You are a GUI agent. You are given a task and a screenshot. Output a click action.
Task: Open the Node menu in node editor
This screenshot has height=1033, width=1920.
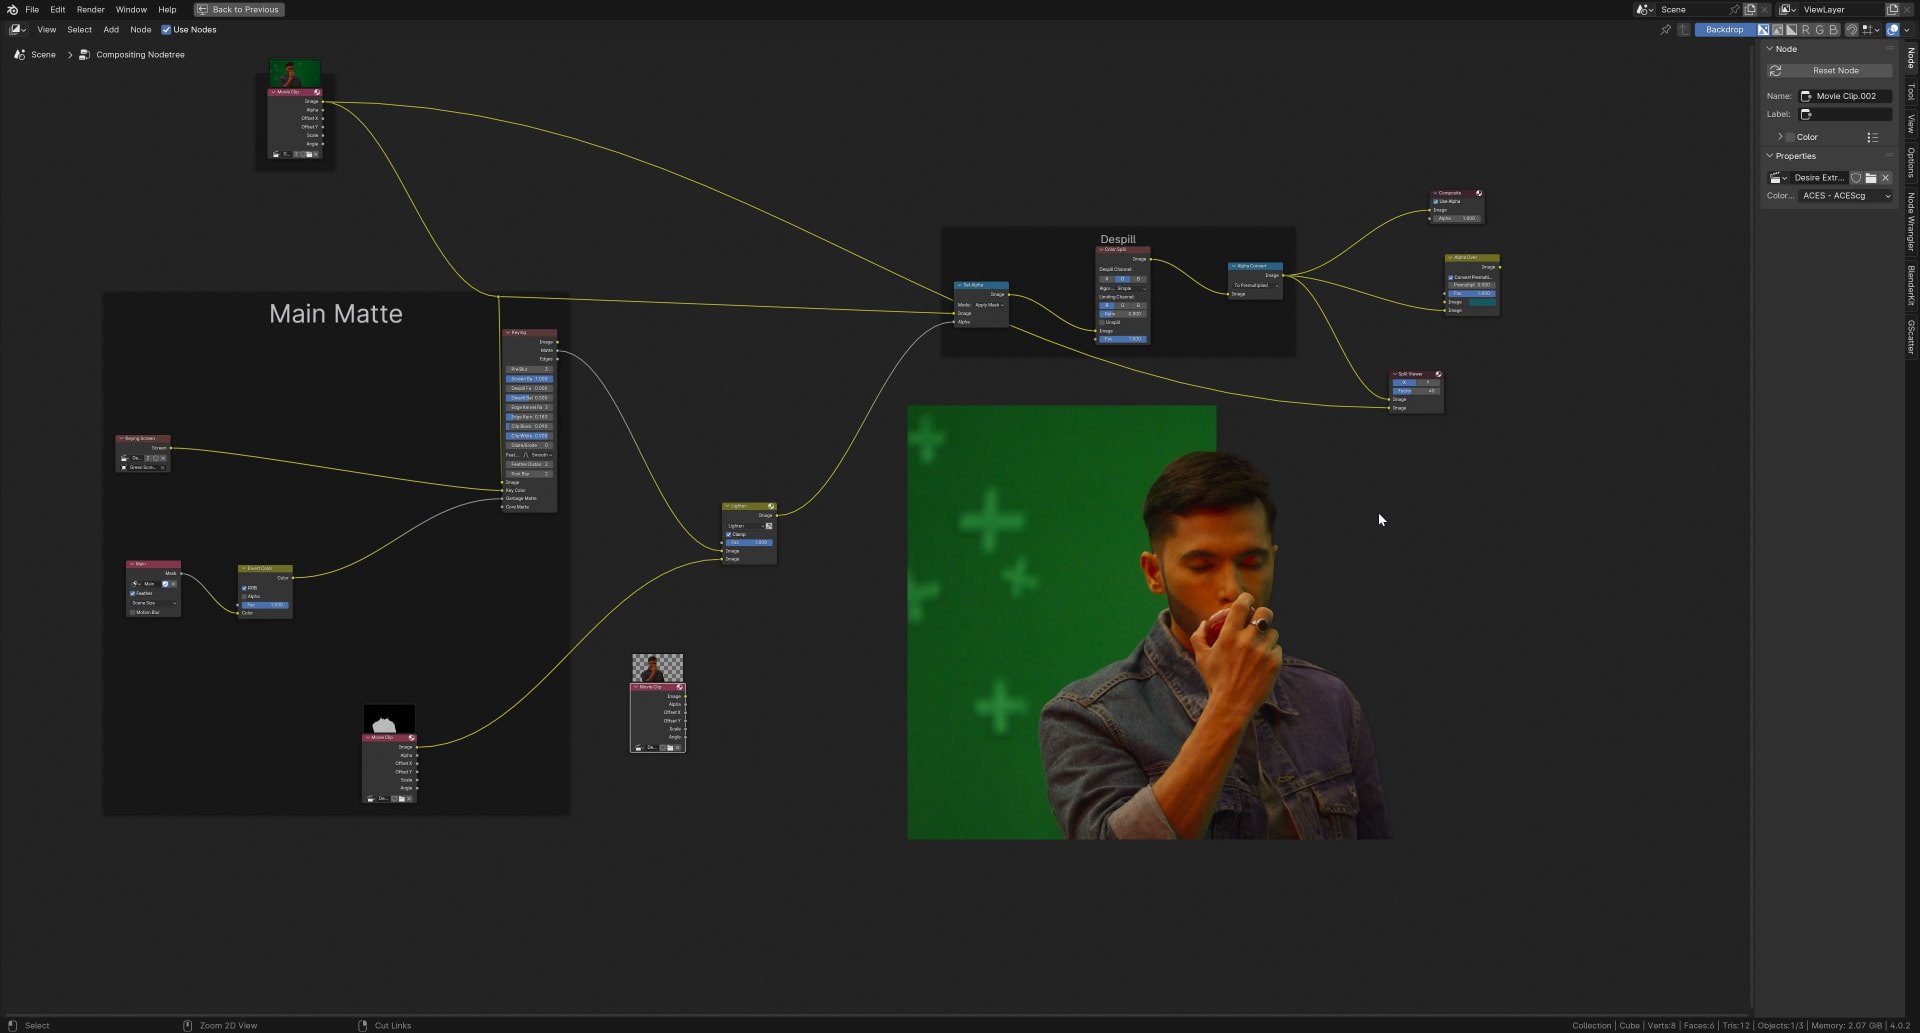point(141,30)
